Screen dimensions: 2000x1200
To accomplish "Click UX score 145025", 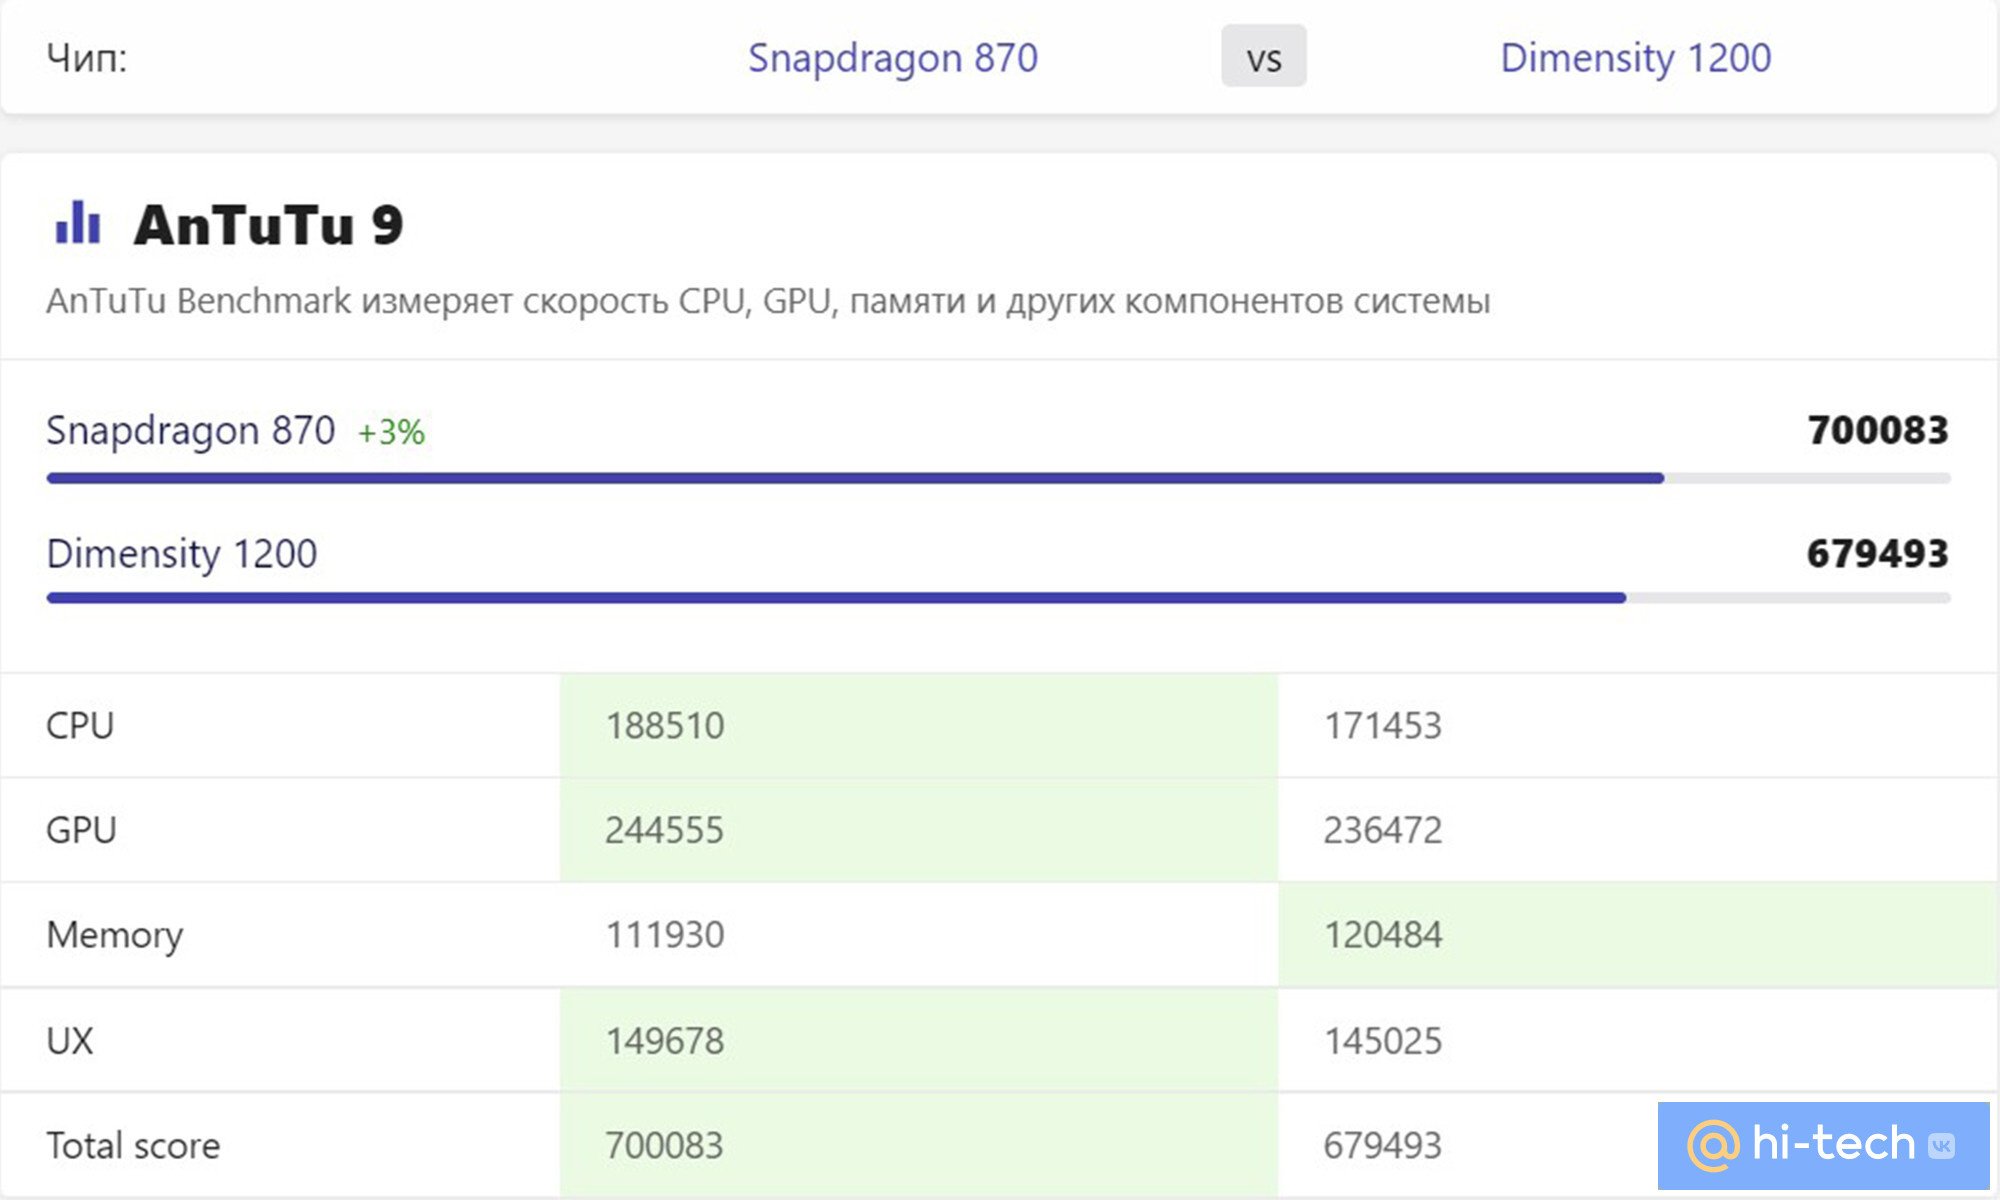I will click(x=1383, y=1041).
